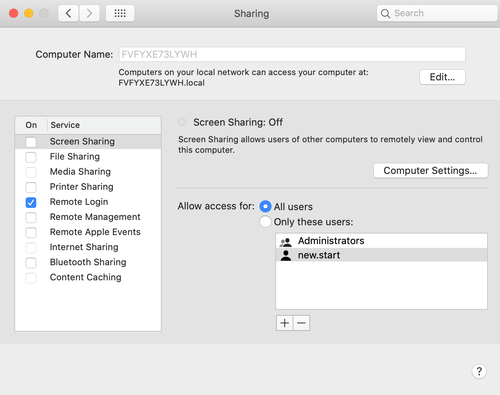Click the Service column header
Viewport: 500px width, 395px height.
(104, 125)
